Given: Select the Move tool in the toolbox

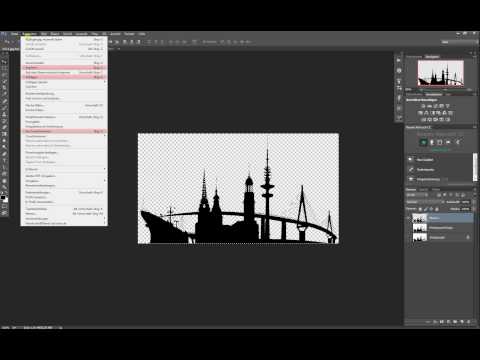Looking at the screenshot, I should [x=4, y=62].
